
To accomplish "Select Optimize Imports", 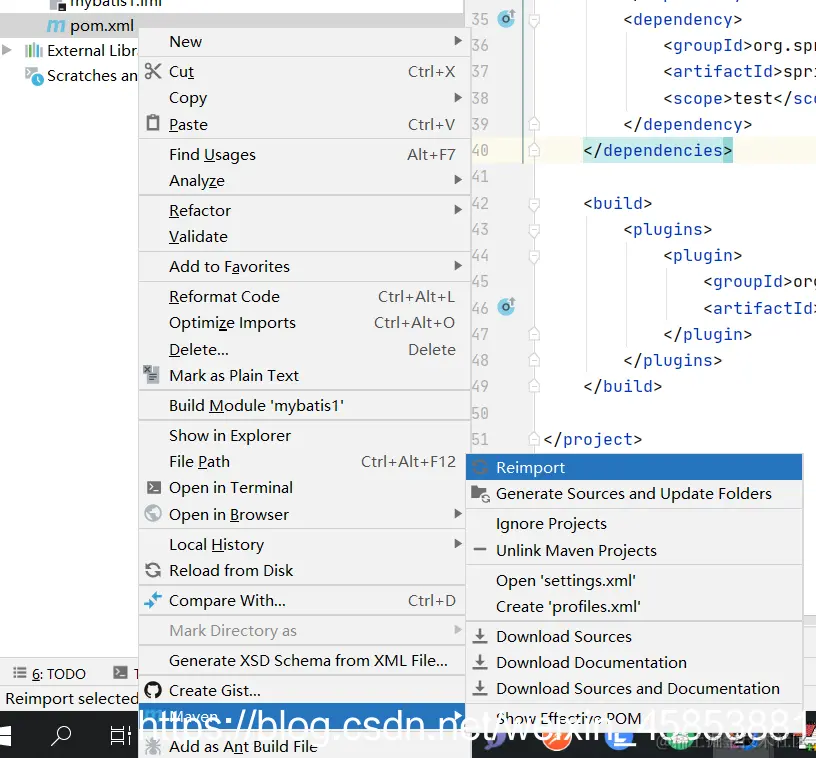I will 304,323.
